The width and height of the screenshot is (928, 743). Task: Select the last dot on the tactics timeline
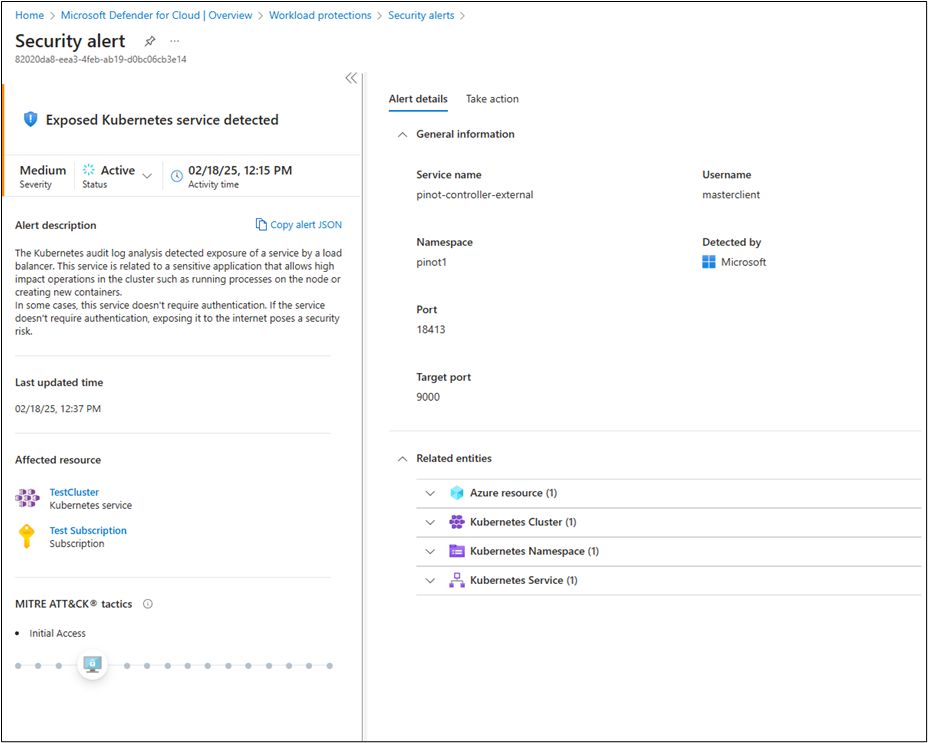330,665
